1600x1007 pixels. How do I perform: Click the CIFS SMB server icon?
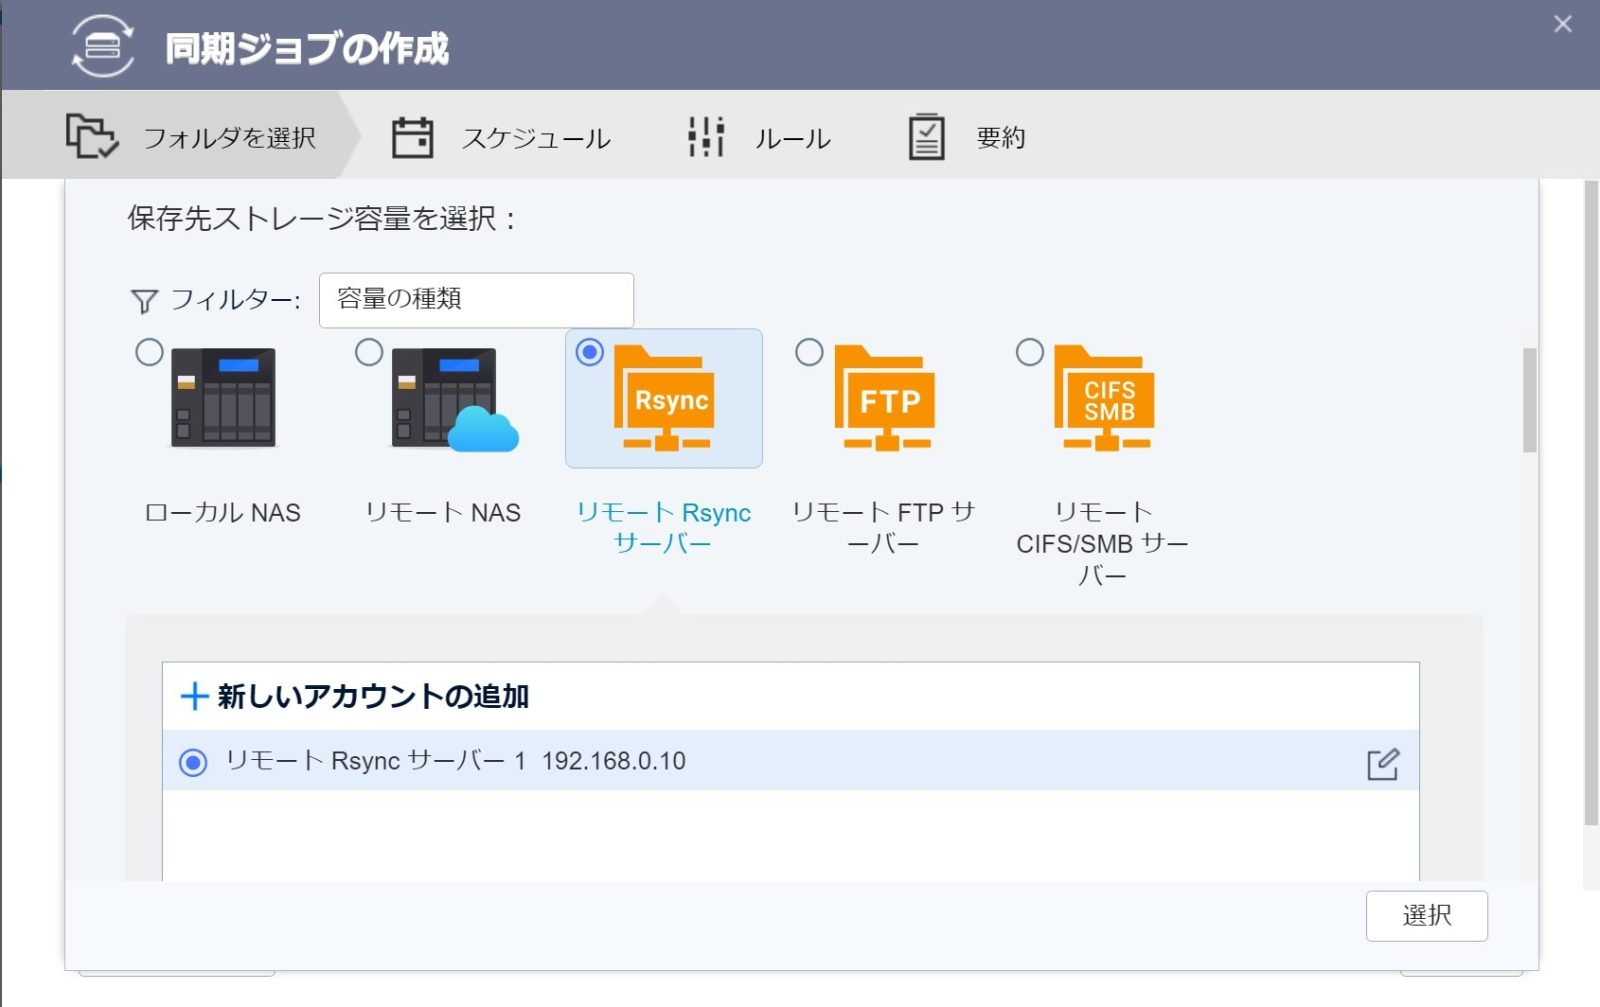tap(1106, 399)
